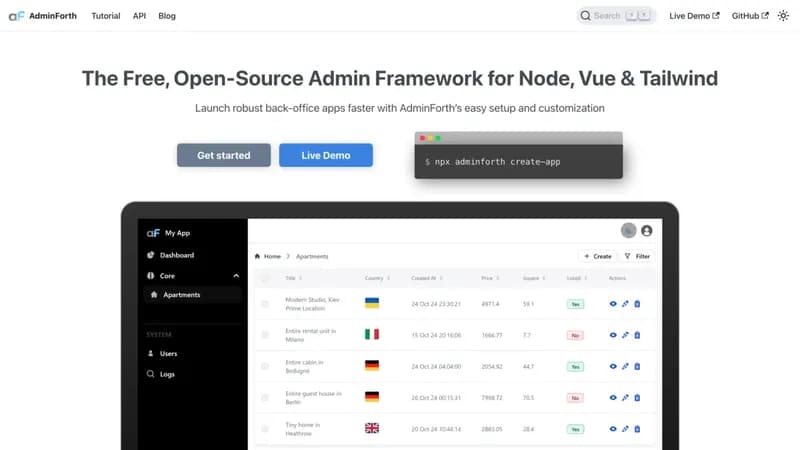
Task: Open the API nav link
Action: point(139,16)
